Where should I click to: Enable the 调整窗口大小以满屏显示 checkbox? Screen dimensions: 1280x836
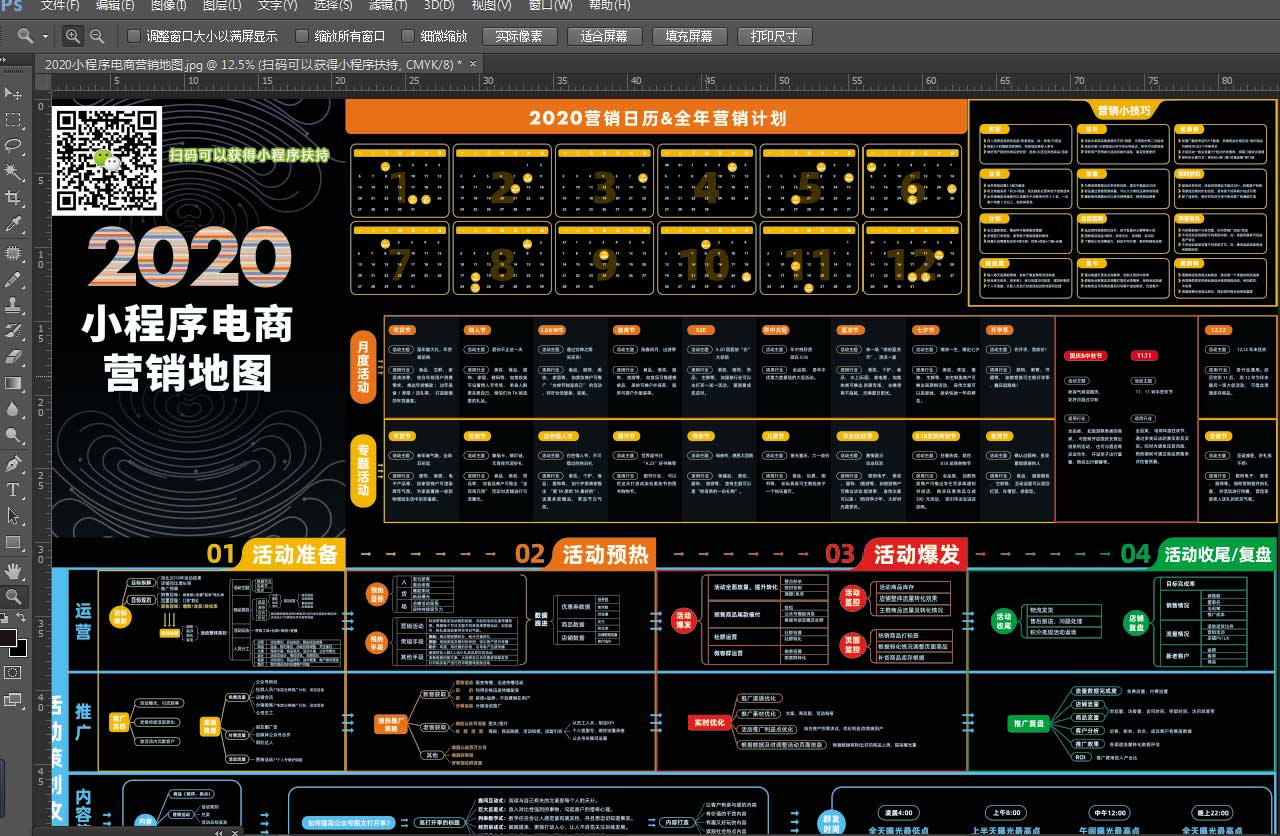coord(132,36)
